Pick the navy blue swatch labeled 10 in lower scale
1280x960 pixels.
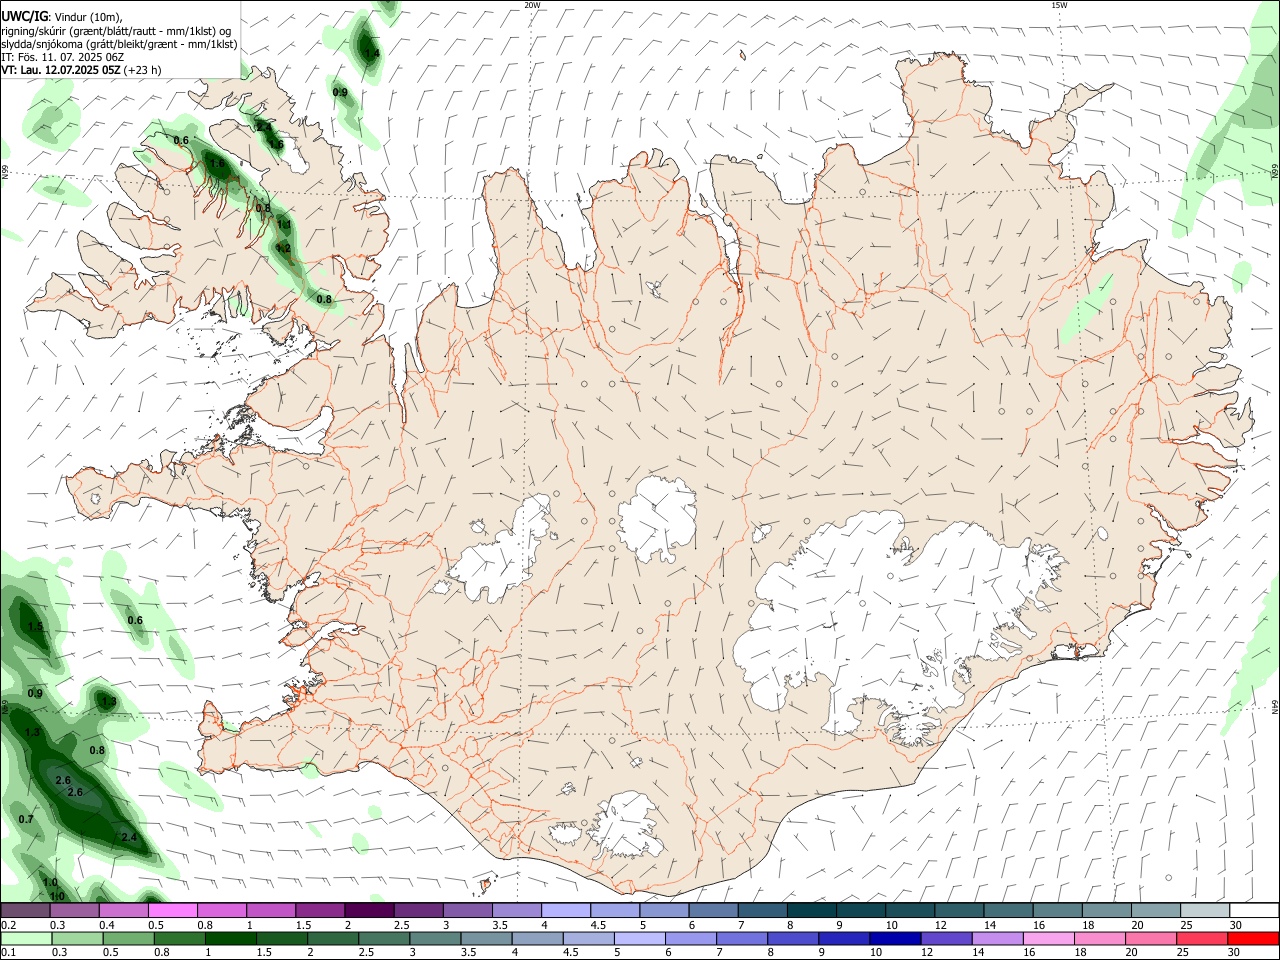895,938
